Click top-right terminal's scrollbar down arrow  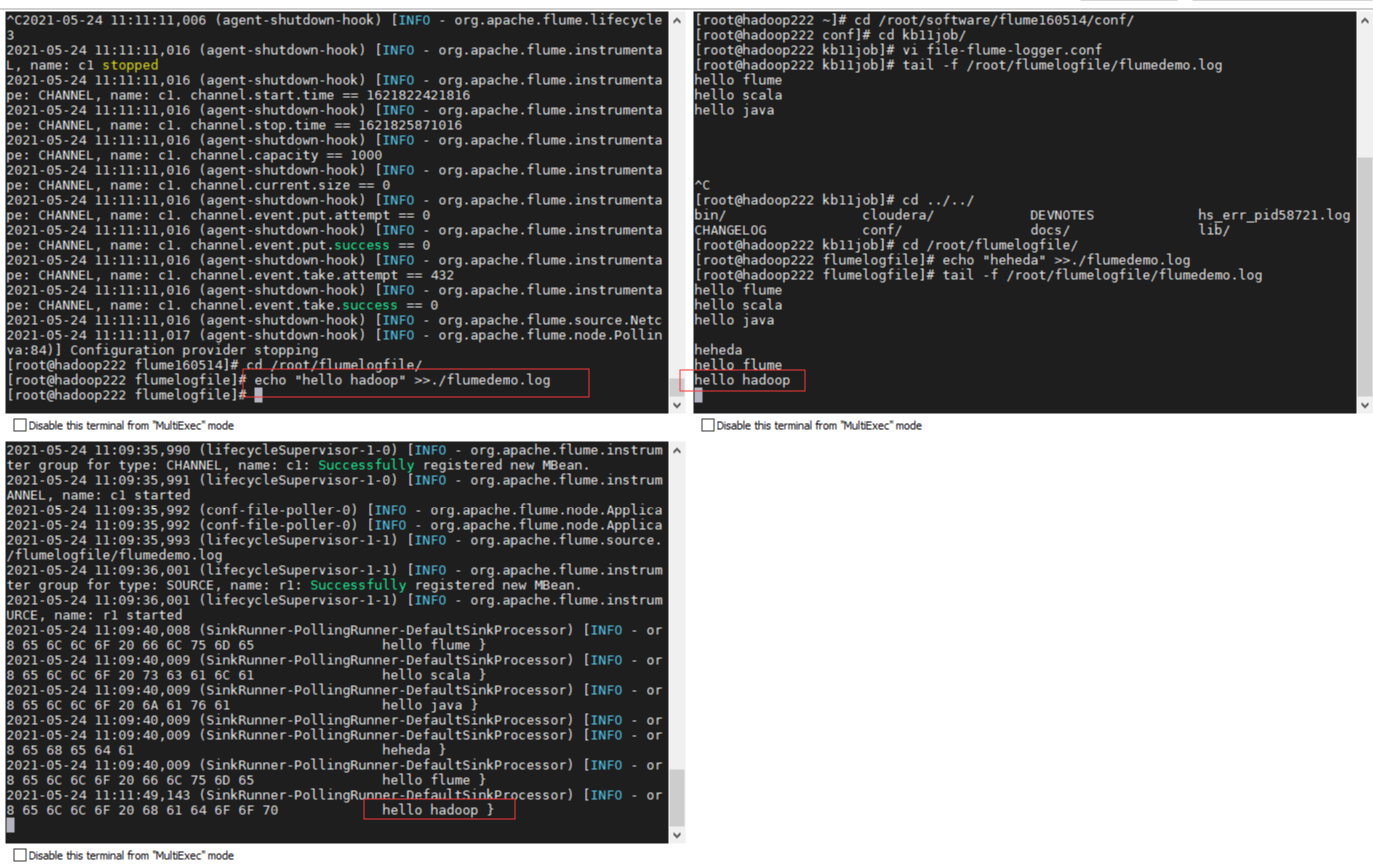pos(1364,405)
